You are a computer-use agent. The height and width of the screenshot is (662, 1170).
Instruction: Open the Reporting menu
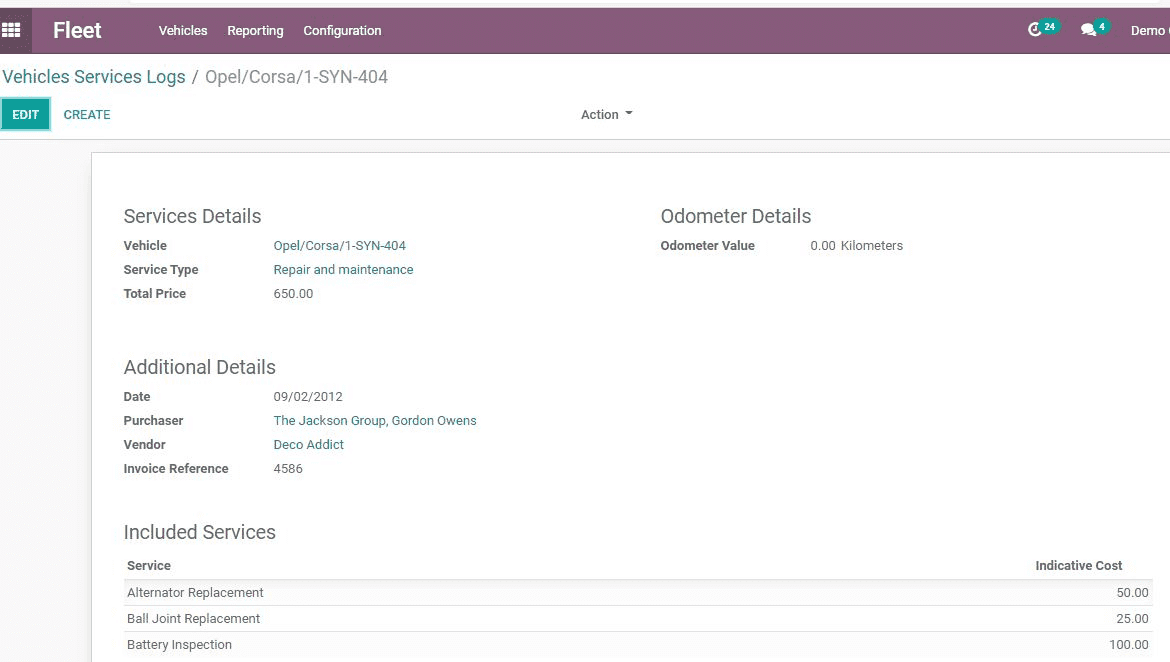[x=255, y=31]
